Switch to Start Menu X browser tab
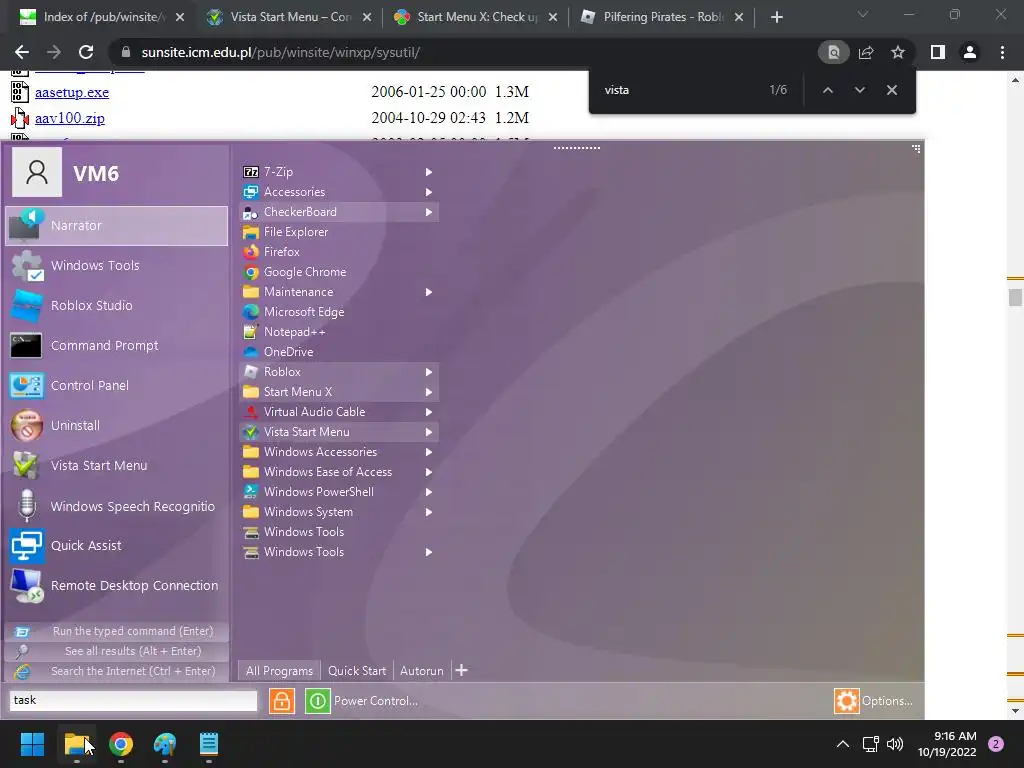 [x=475, y=17]
